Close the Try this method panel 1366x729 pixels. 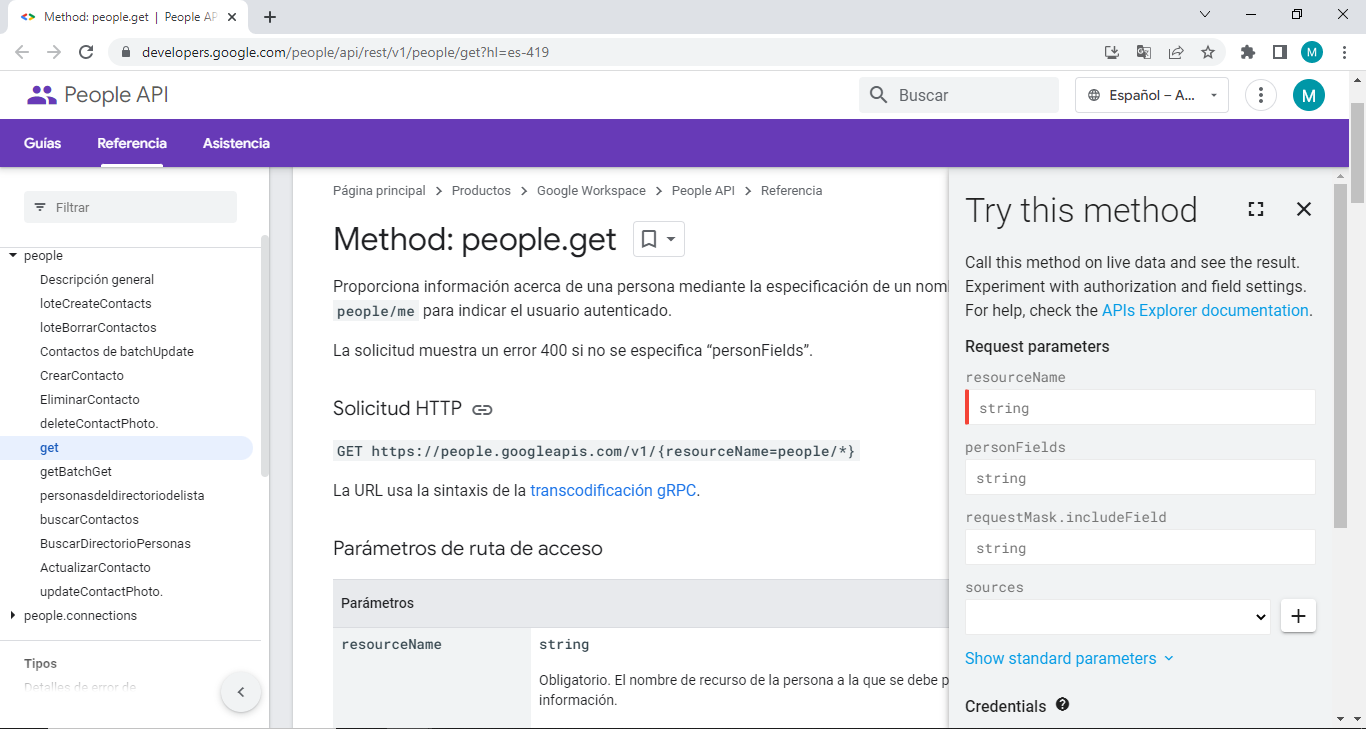pos(1303,209)
